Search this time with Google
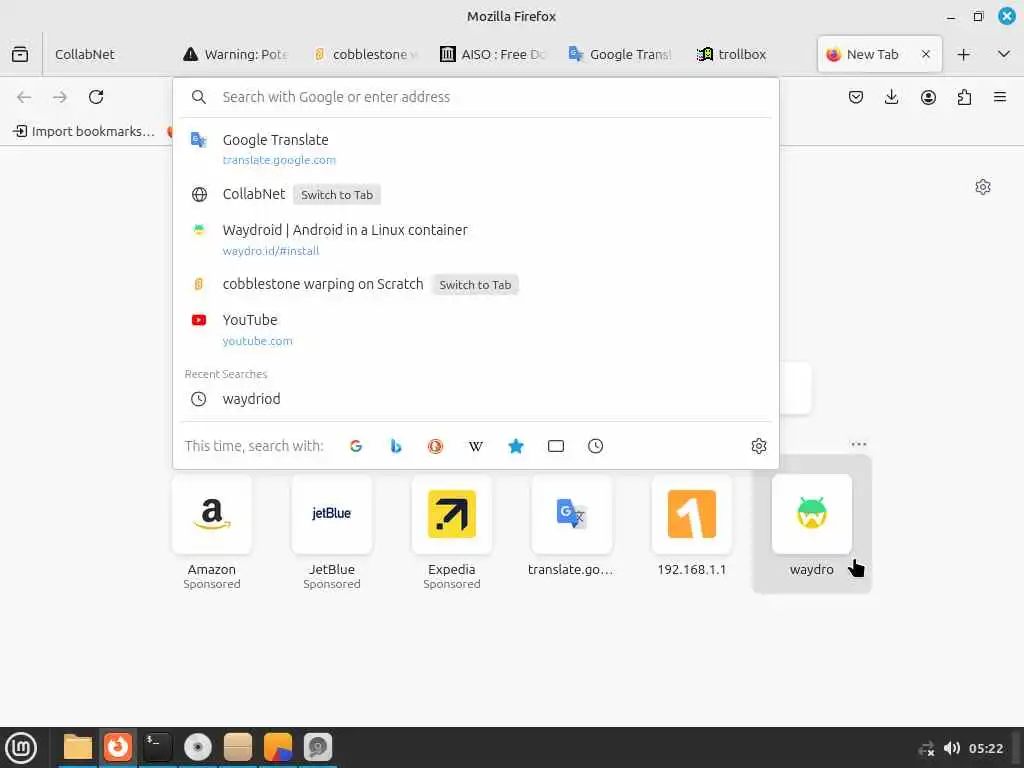The width and height of the screenshot is (1024, 768). click(356, 446)
